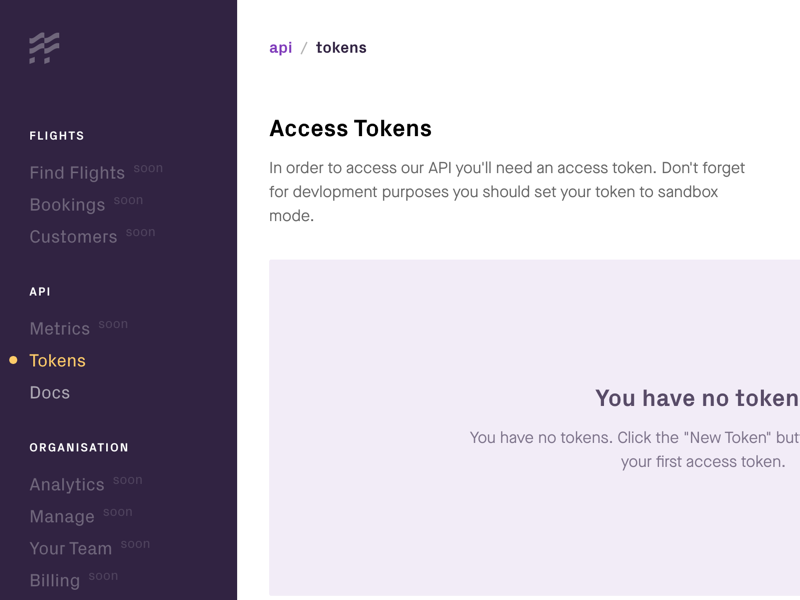This screenshot has width=800, height=600.
Task: Open the Metrics page
Action: pos(60,329)
